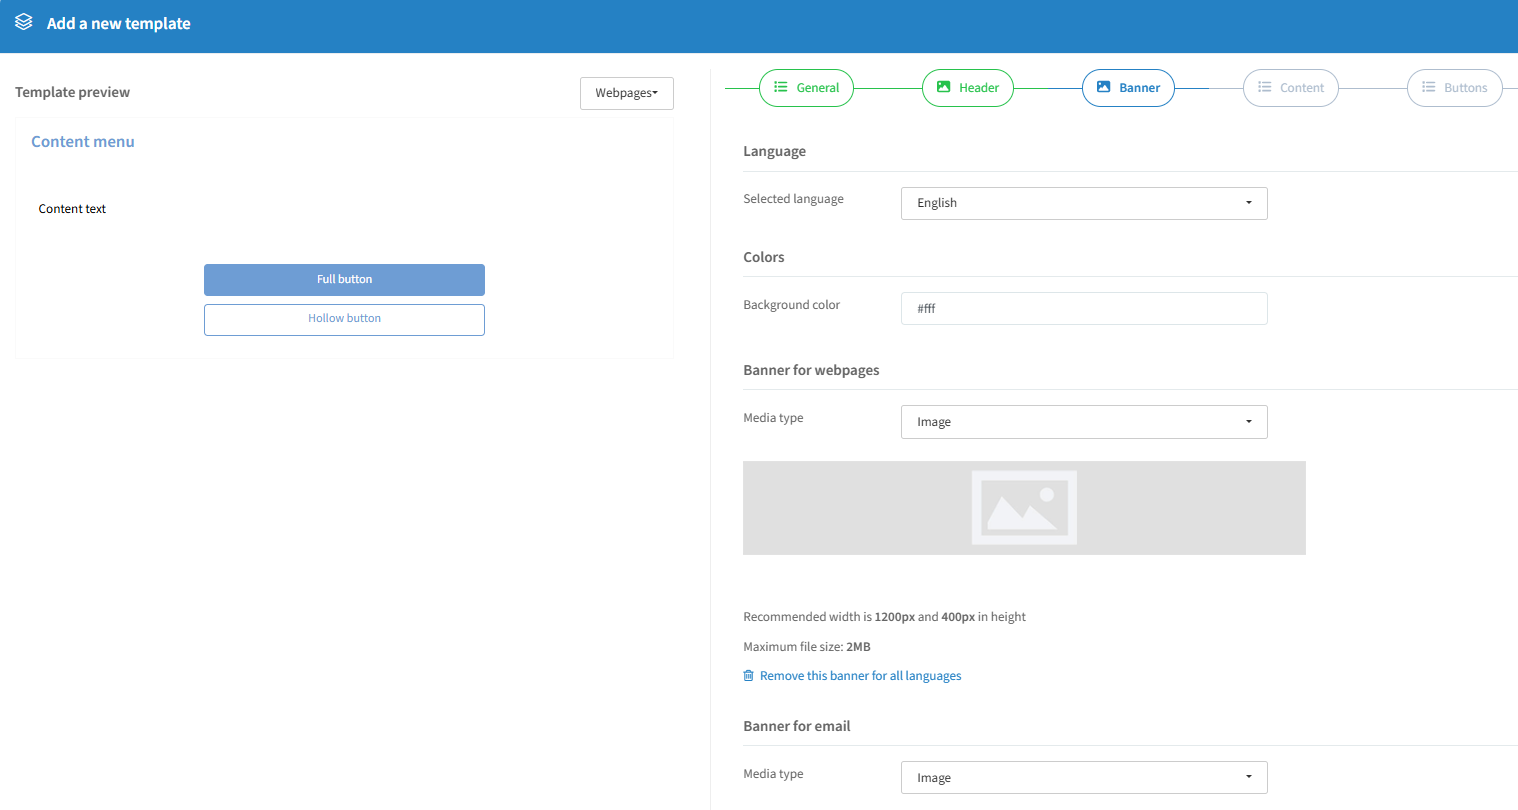The width and height of the screenshot is (1518, 810).
Task: Click the gray banner image upload area
Action: pyautogui.click(x=1024, y=508)
